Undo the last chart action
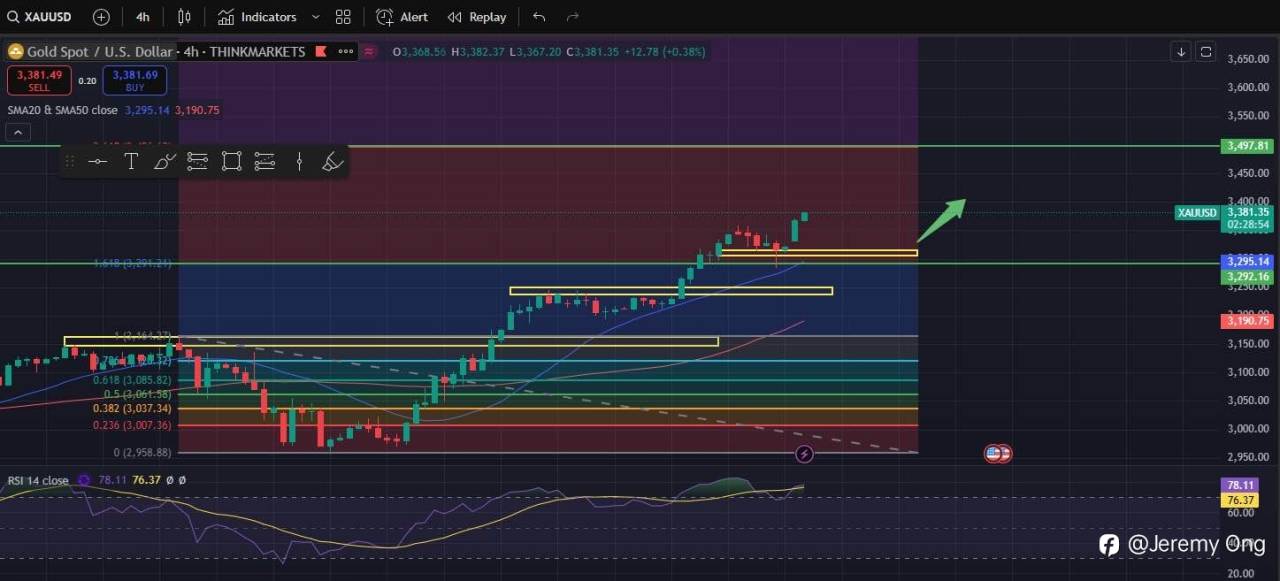The width and height of the screenshot is (1280, 581). pyautogui.click(x=540, y=17)
